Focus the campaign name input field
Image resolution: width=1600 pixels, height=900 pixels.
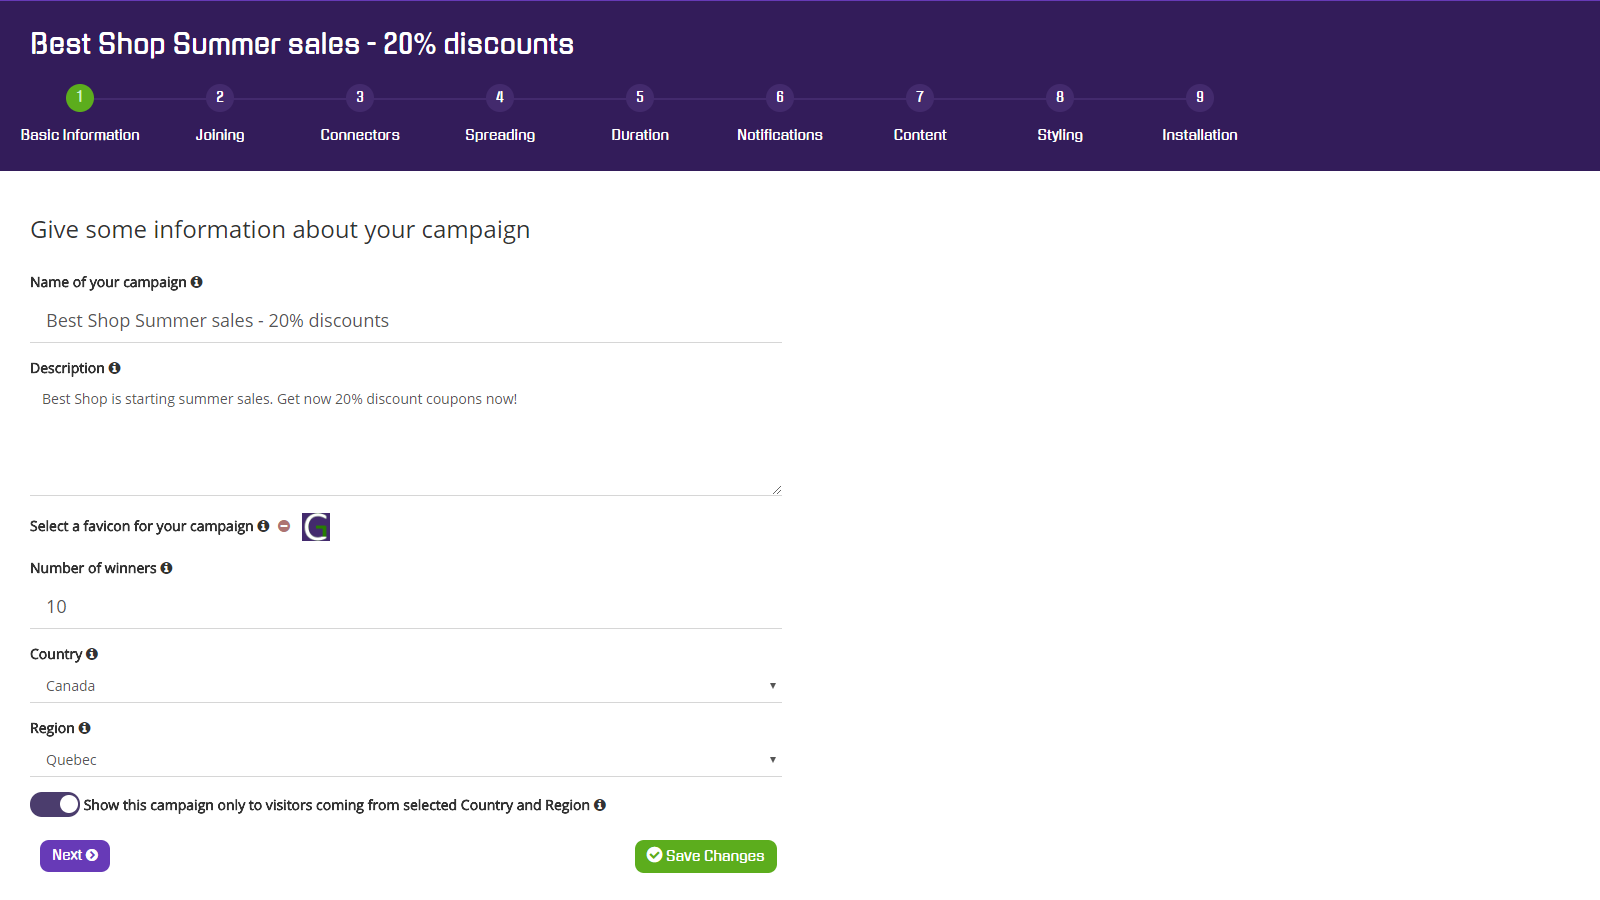click(406, 321)
